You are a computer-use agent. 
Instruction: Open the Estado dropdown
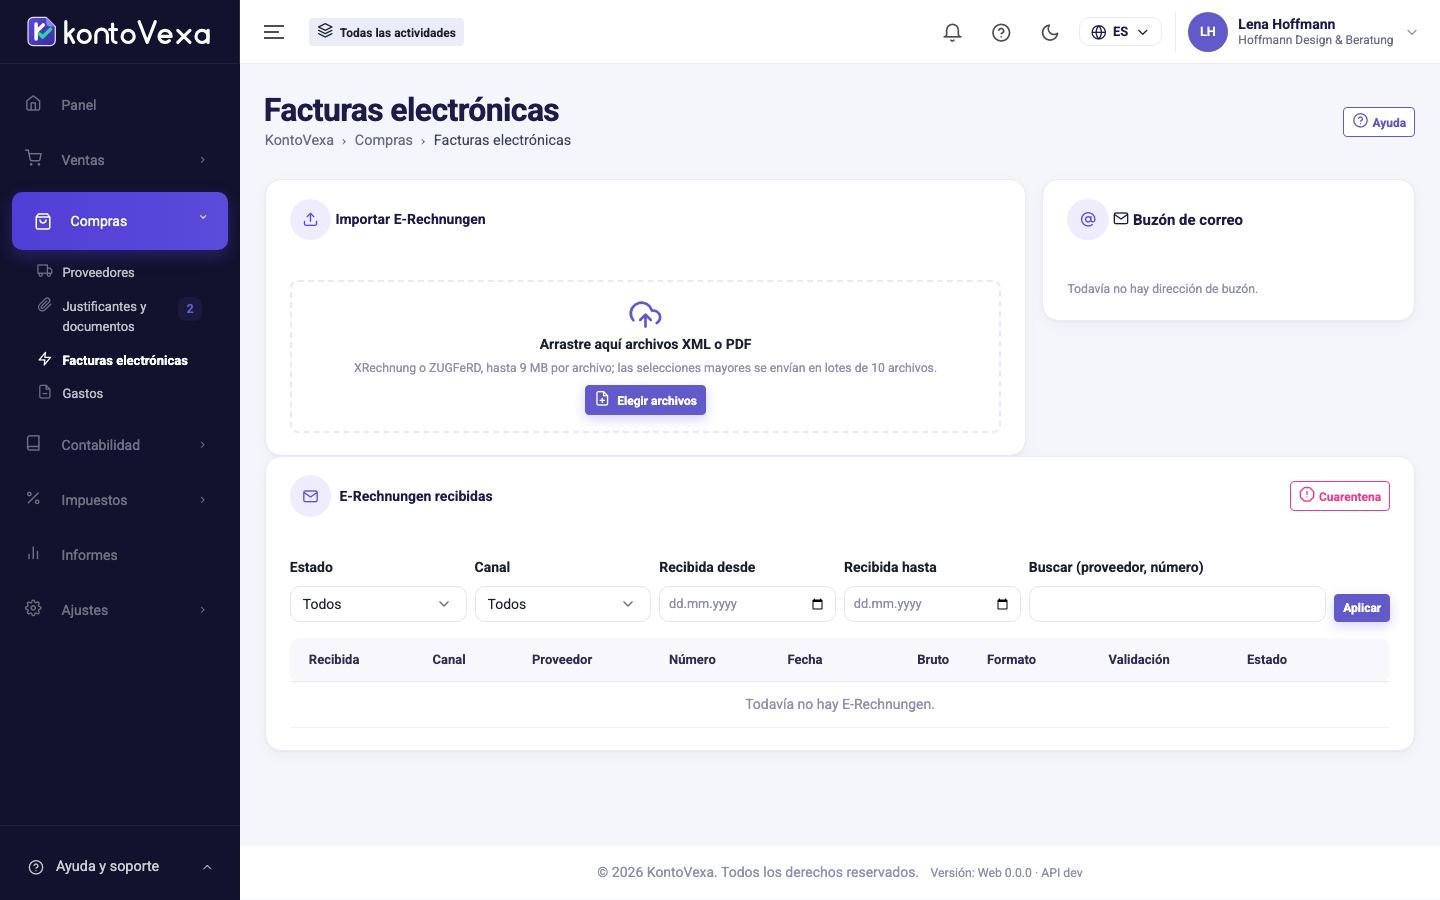click(x=378, y=604)
